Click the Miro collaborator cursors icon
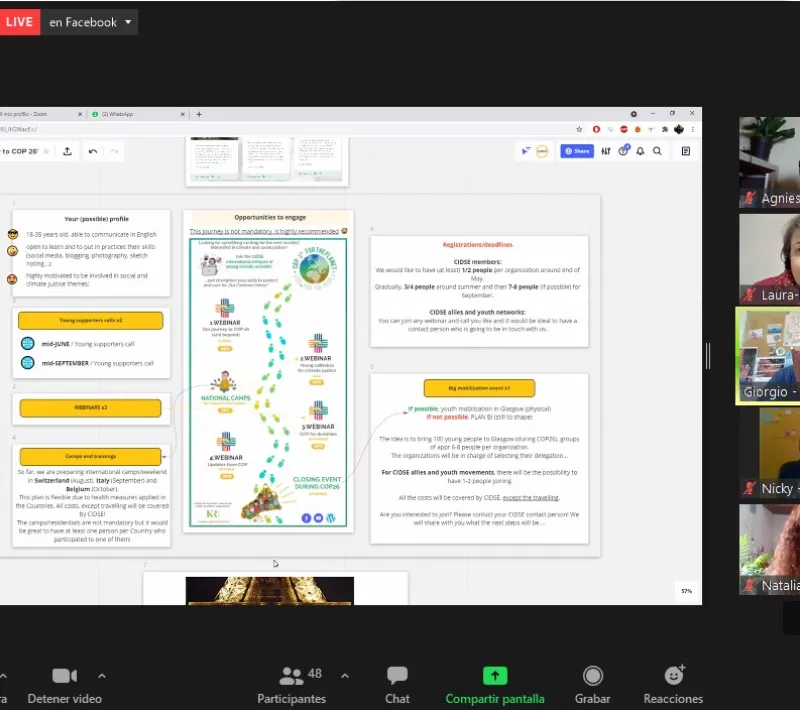This screenshot has width=800, height=710. [x=526, y=151]
